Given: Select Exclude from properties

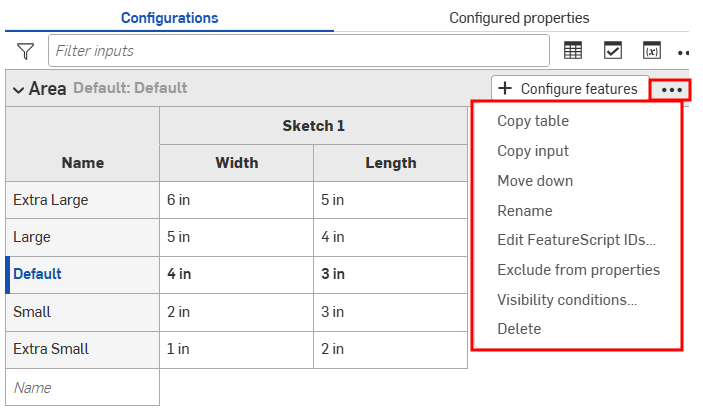Looking at the screenshot, I should click(x=578, y=270).
